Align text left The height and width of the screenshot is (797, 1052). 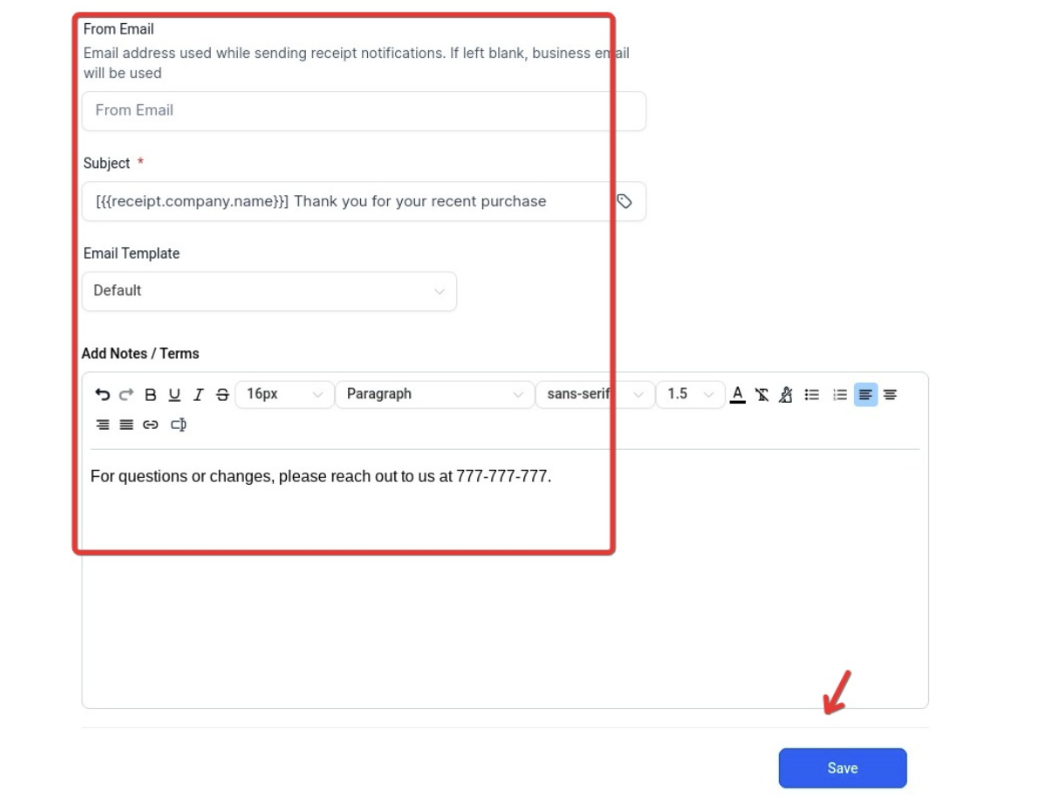click(865, 394)
